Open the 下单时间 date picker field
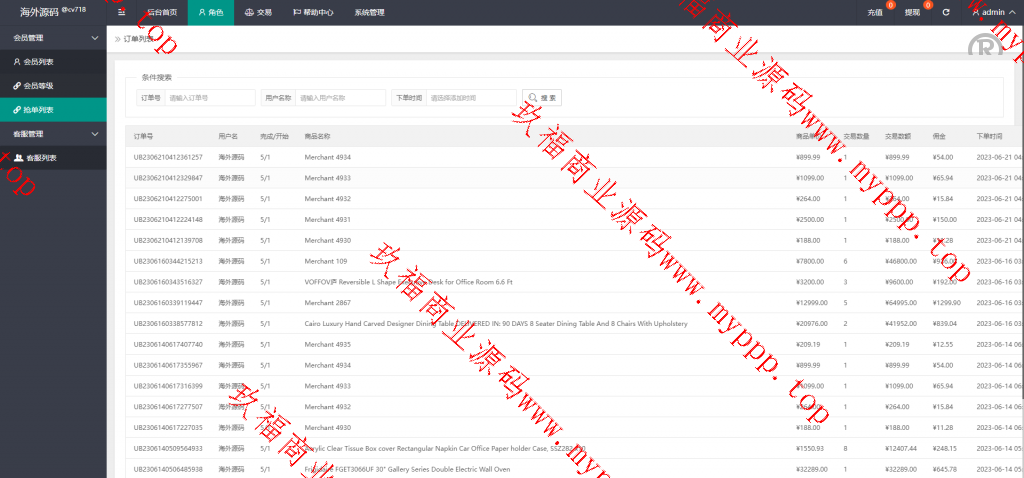 click(x=471, y=98)
